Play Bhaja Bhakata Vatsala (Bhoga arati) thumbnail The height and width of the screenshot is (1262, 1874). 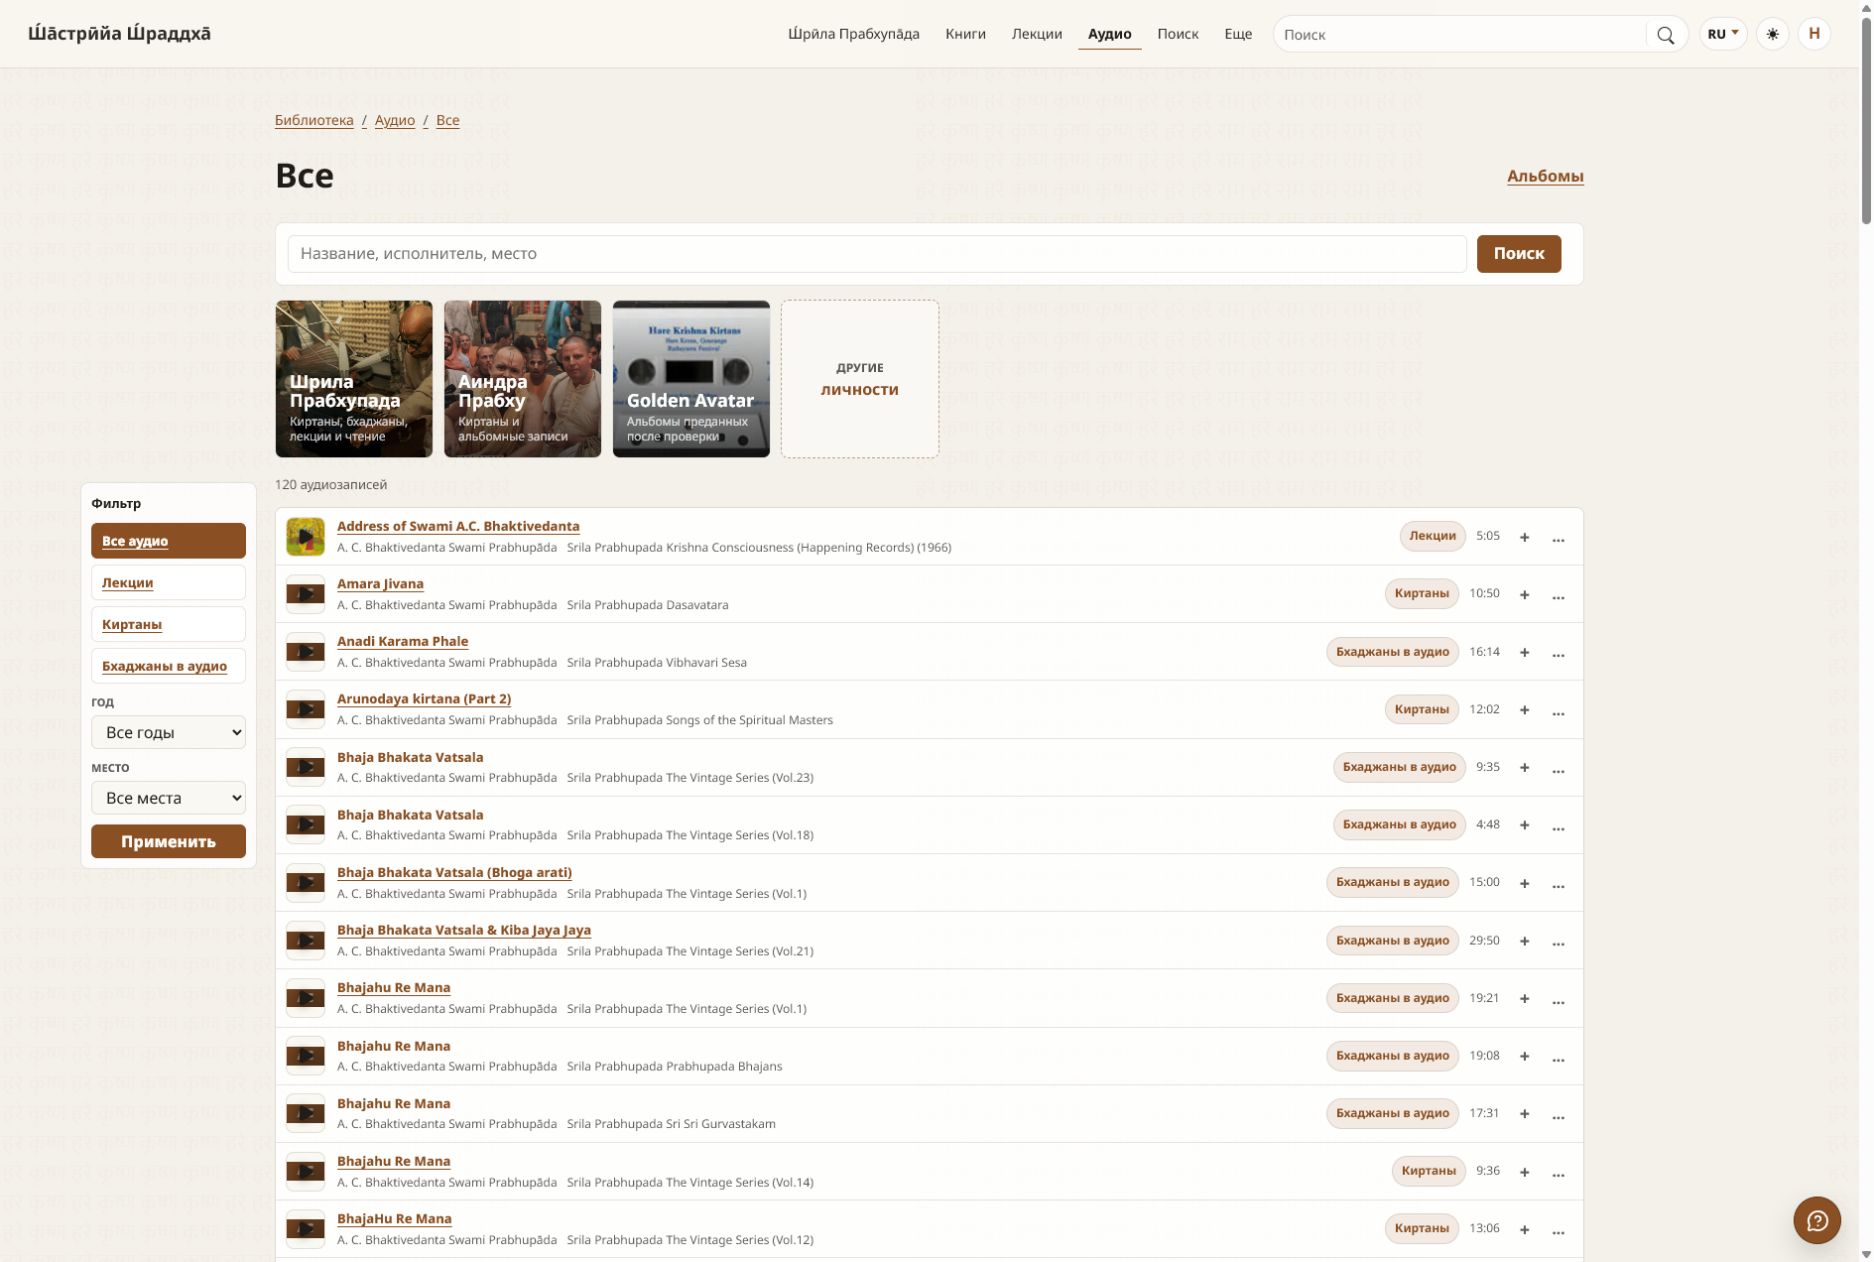coord(305,882)
